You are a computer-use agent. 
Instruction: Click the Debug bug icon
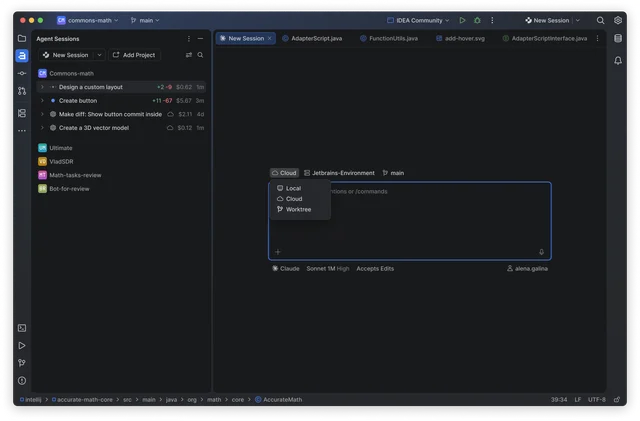click(x=477, y=20)
